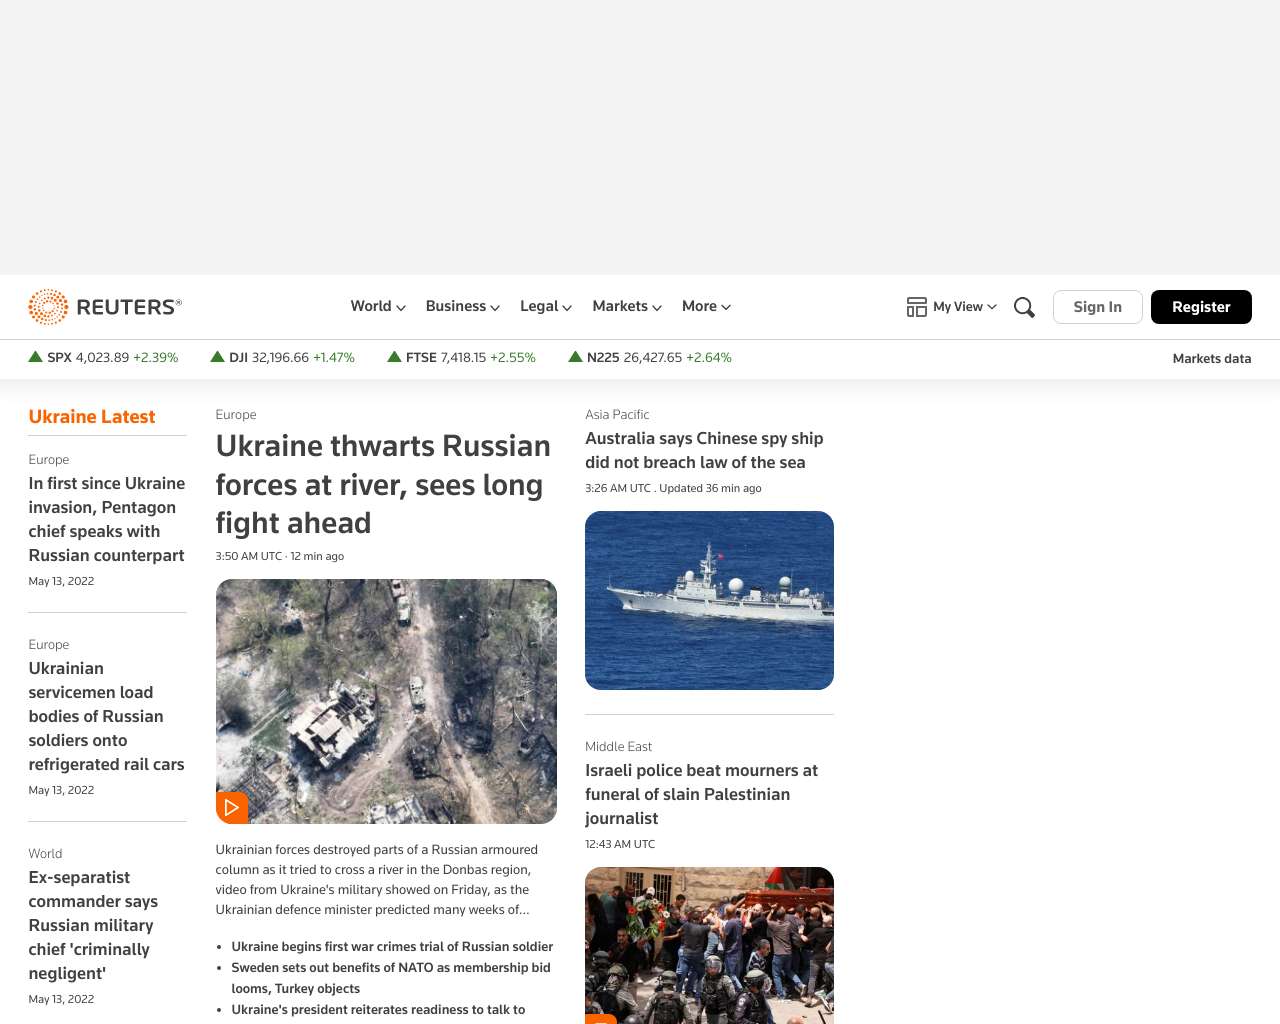Open the search magnifier icon
This screenshot has width=1280, height=1024.
(1024, 307)
